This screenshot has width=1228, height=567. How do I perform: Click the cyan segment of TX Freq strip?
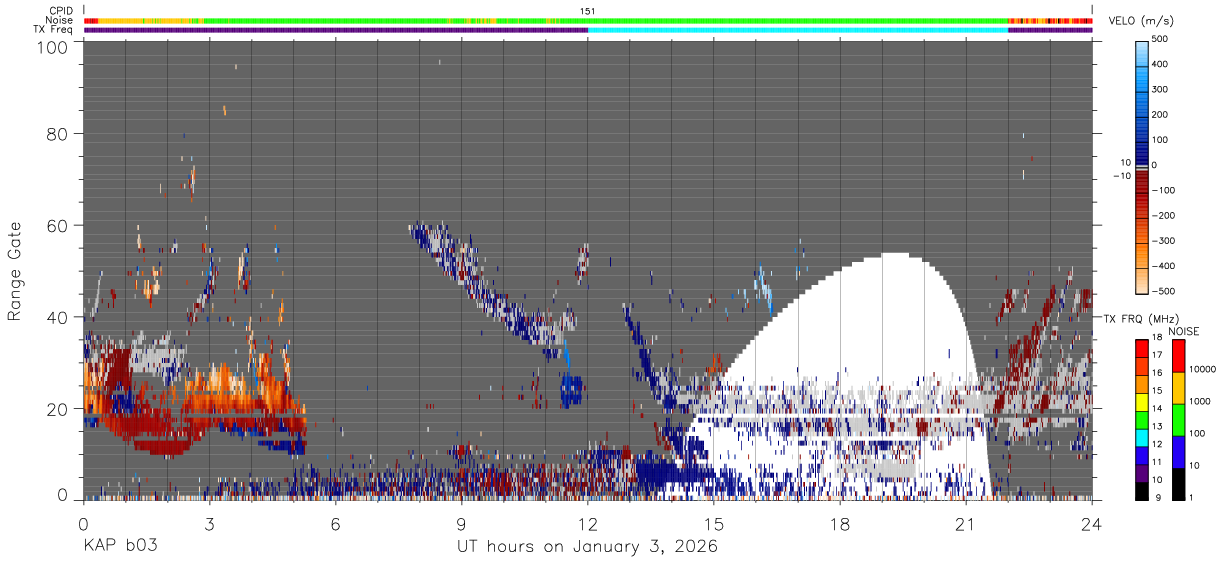[x=798, y=30]
